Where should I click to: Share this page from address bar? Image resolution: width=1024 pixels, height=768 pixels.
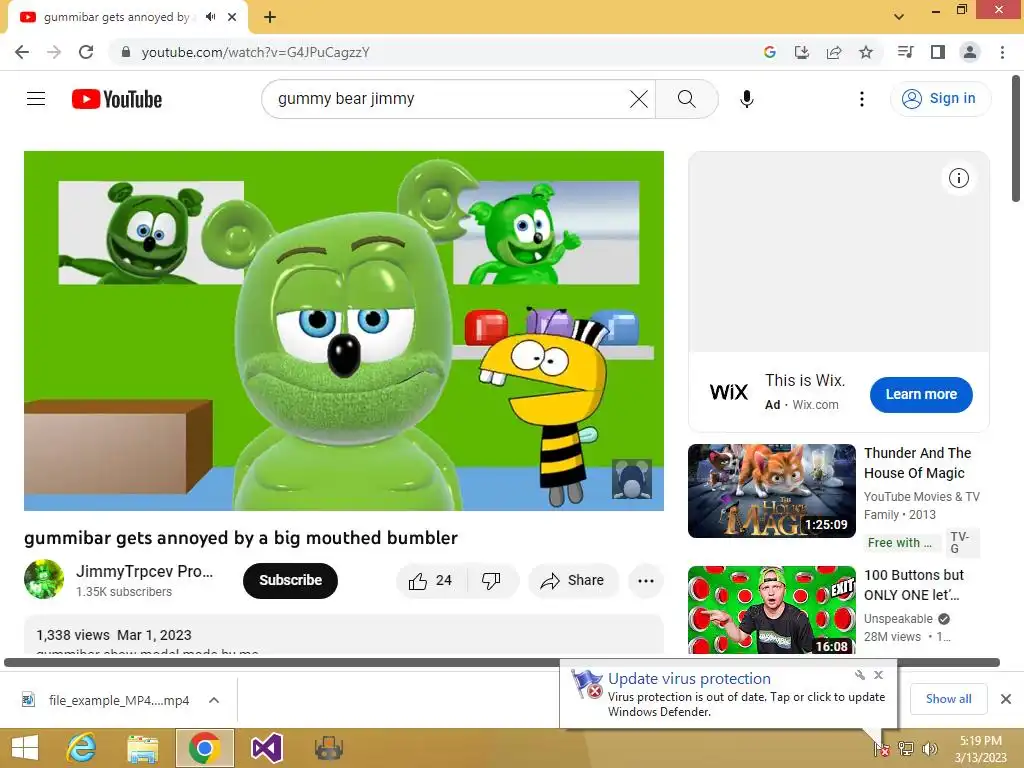(x=834, y=52)
